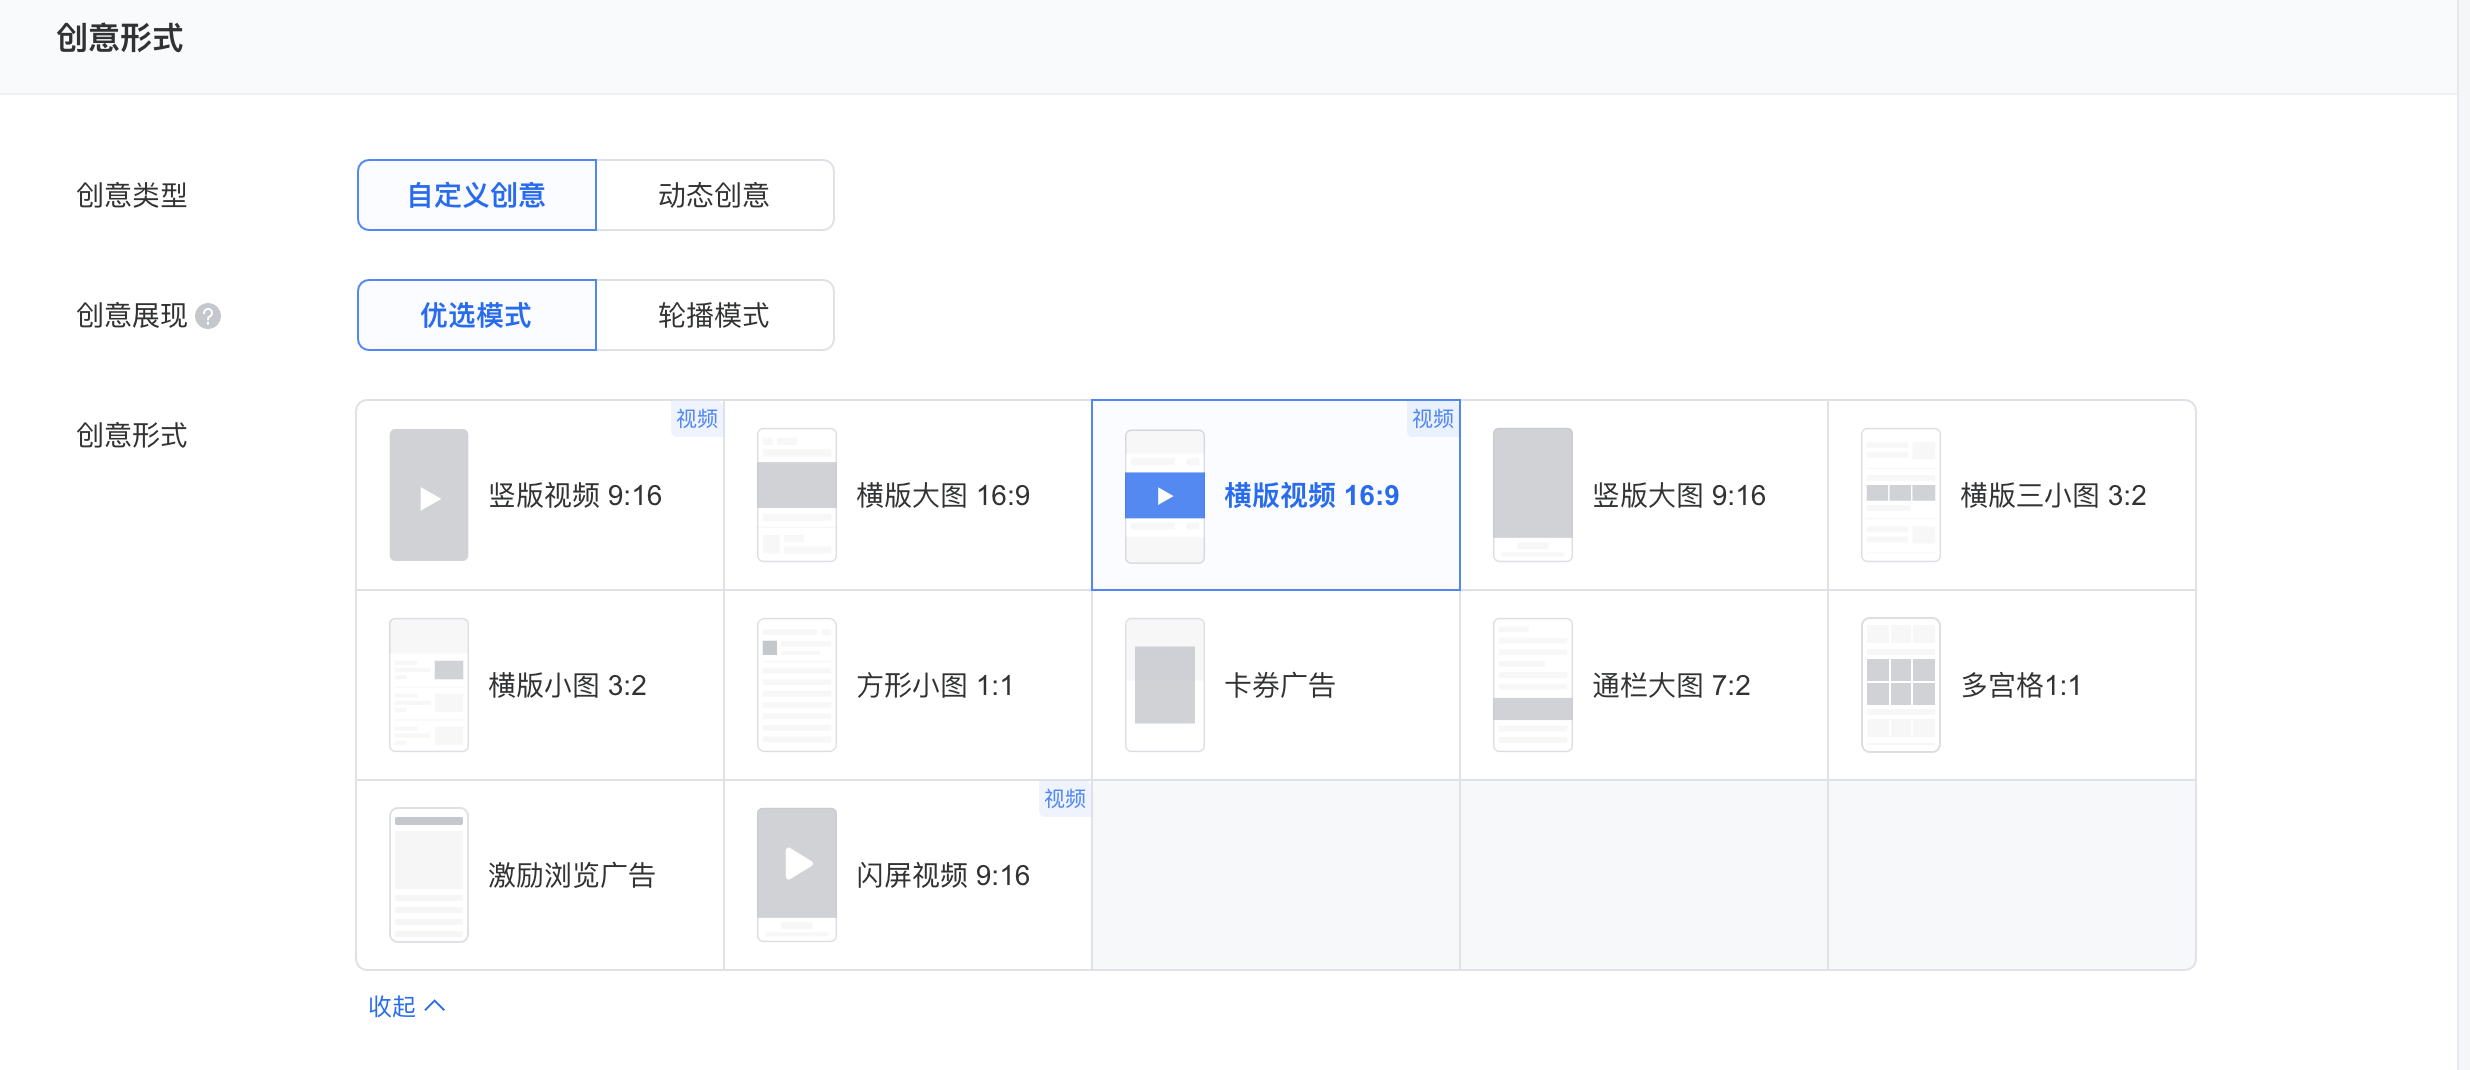Pick the 通栏大图 7:2 format label
Screen dimensions: 2470x1070
click(1671, 685)
